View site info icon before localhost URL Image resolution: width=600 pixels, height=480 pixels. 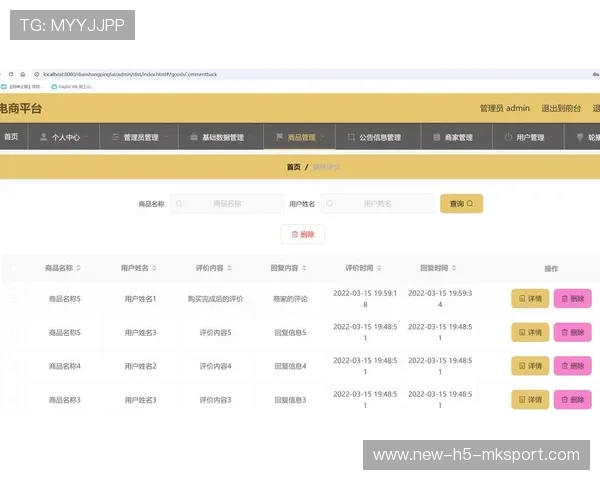[x=37, y=74]
